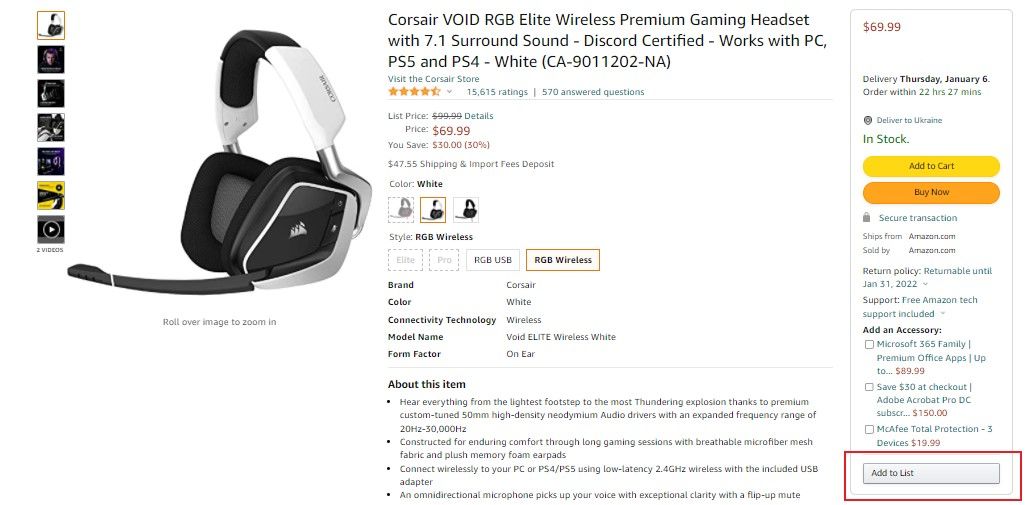
Task: Select the first headset thumbnail image
Action: (x=51, y=26)
